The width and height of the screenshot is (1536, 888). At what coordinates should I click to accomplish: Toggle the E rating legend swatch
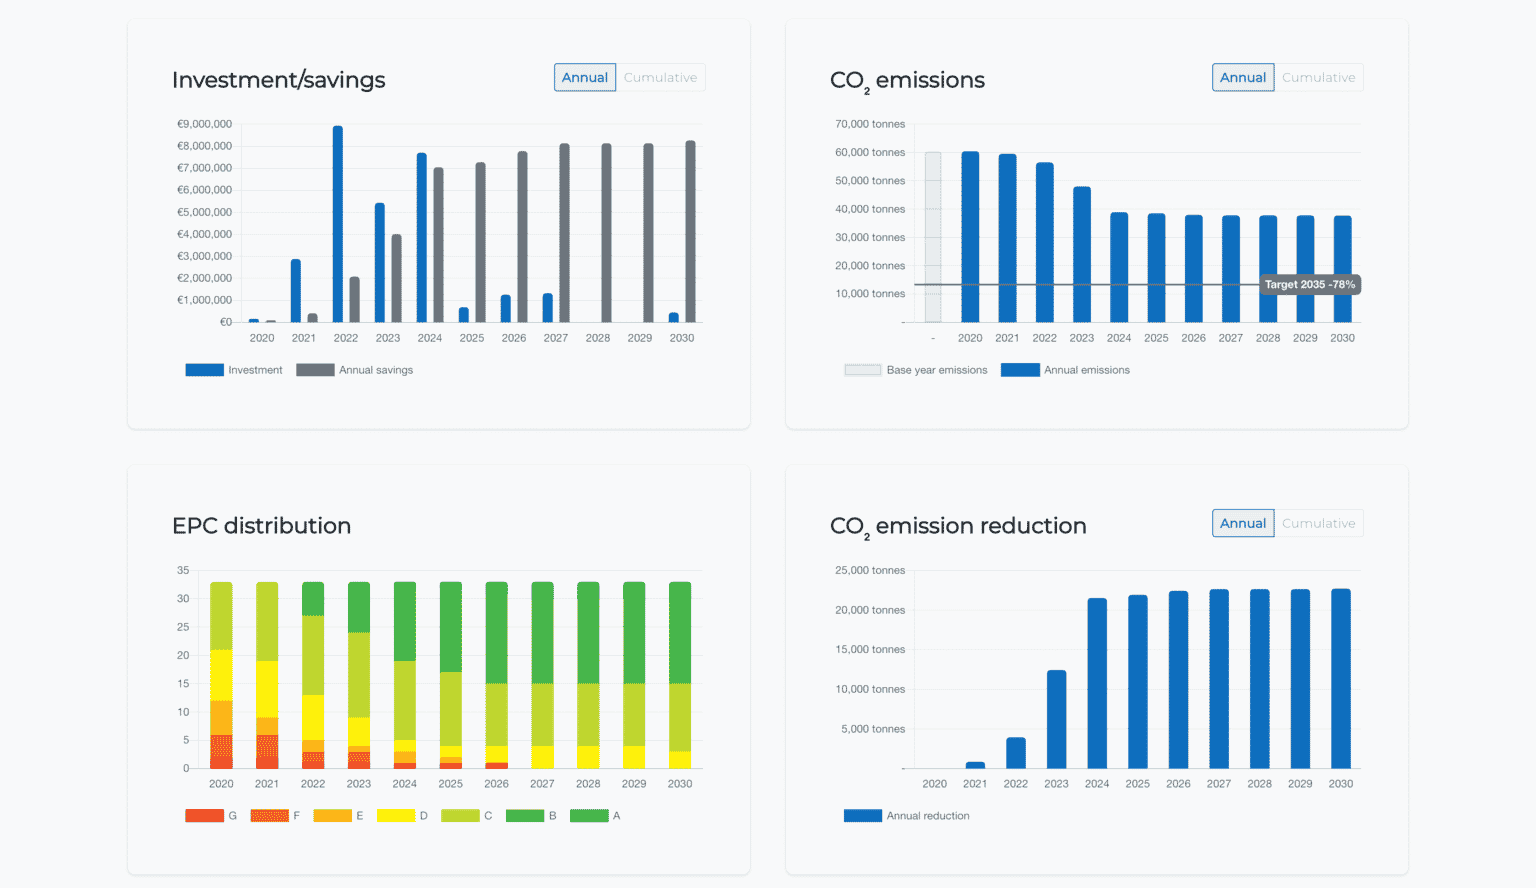(332, 816)
